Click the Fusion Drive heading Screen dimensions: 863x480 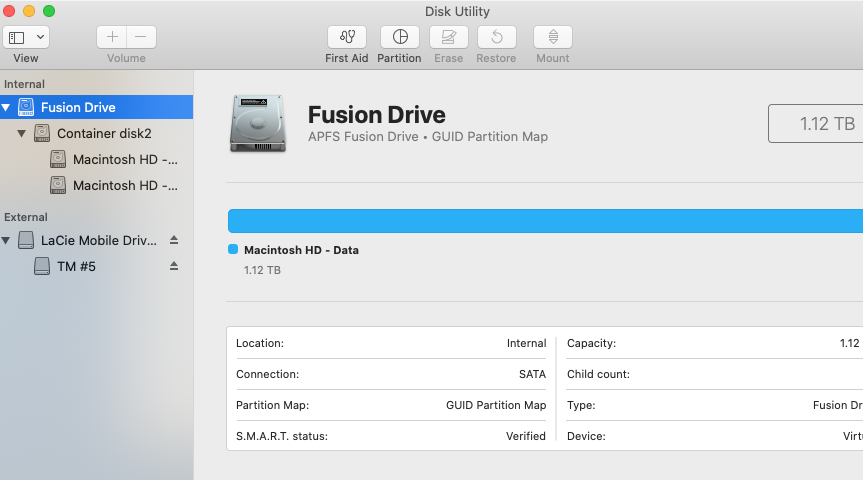(x=376, y=114)
